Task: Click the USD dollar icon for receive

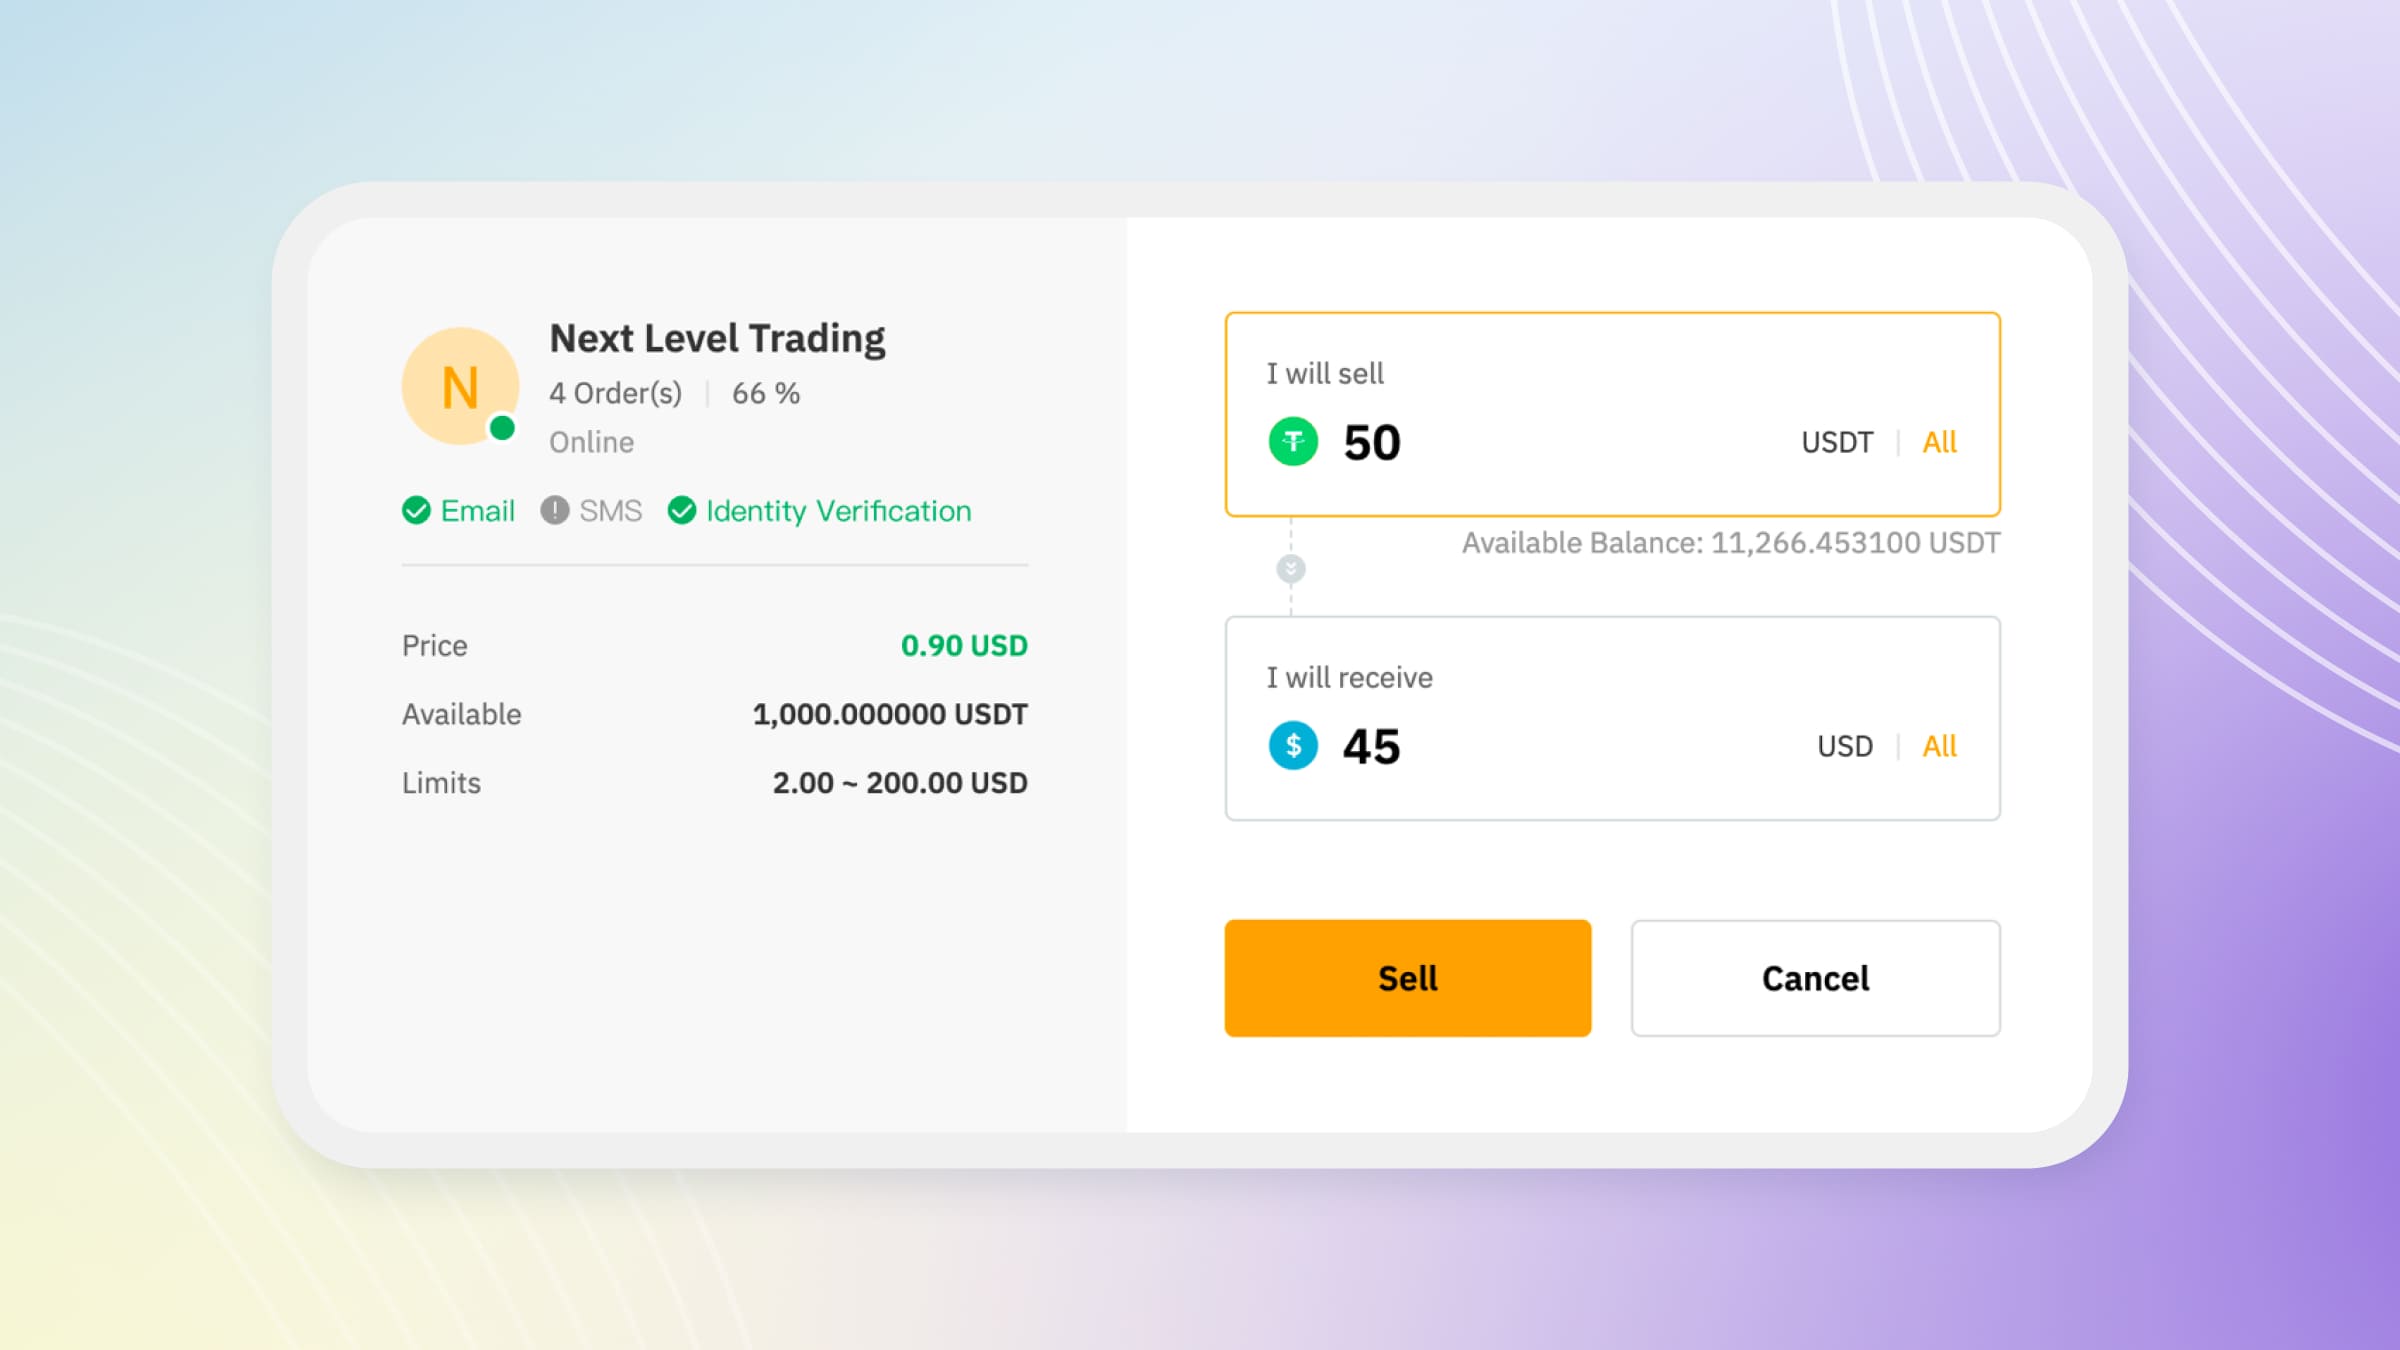Action: pyautogui.click(x=1291, y=747)
